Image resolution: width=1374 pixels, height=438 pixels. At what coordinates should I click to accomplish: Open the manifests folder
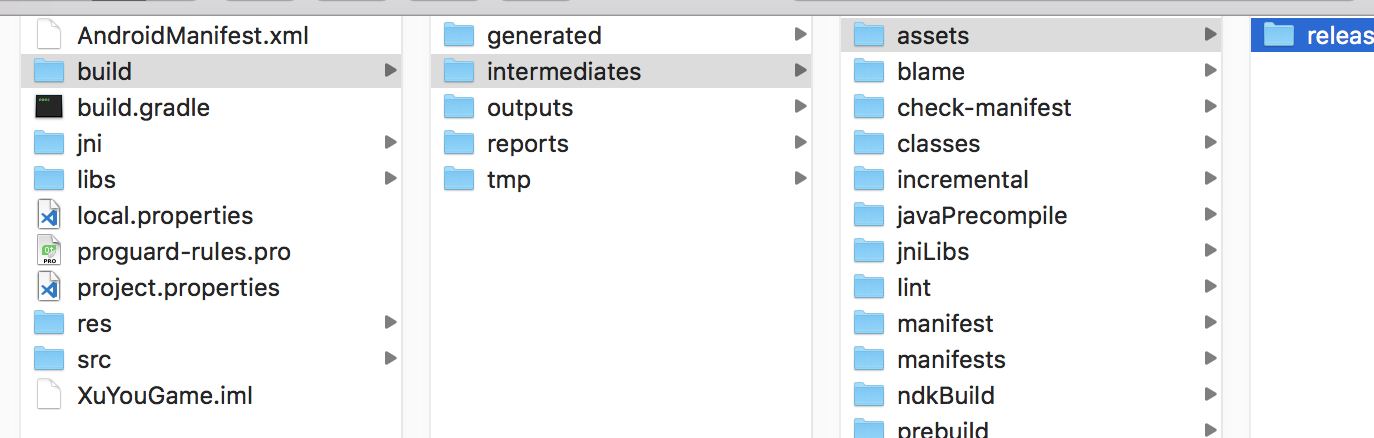coord(951,359)
